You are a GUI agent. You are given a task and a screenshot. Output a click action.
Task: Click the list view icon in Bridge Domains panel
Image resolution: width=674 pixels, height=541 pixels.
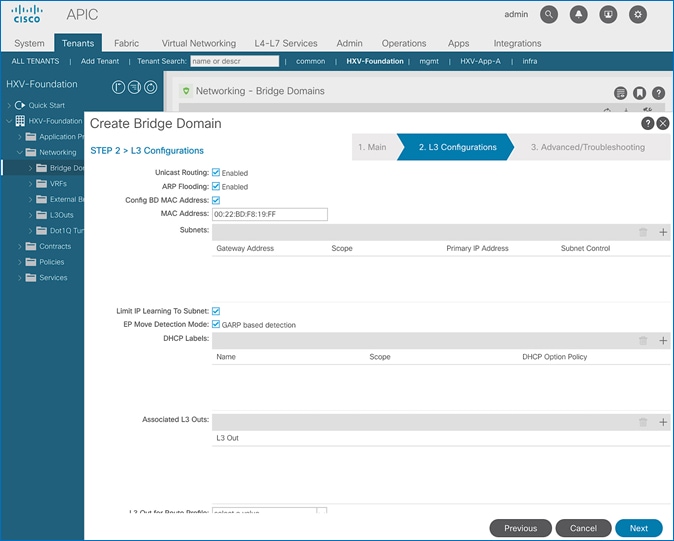[620, 93]
